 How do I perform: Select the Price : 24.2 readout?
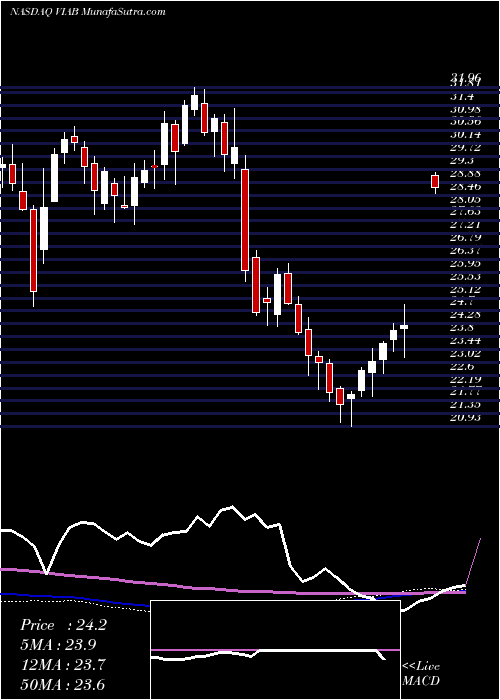point(63,625)
